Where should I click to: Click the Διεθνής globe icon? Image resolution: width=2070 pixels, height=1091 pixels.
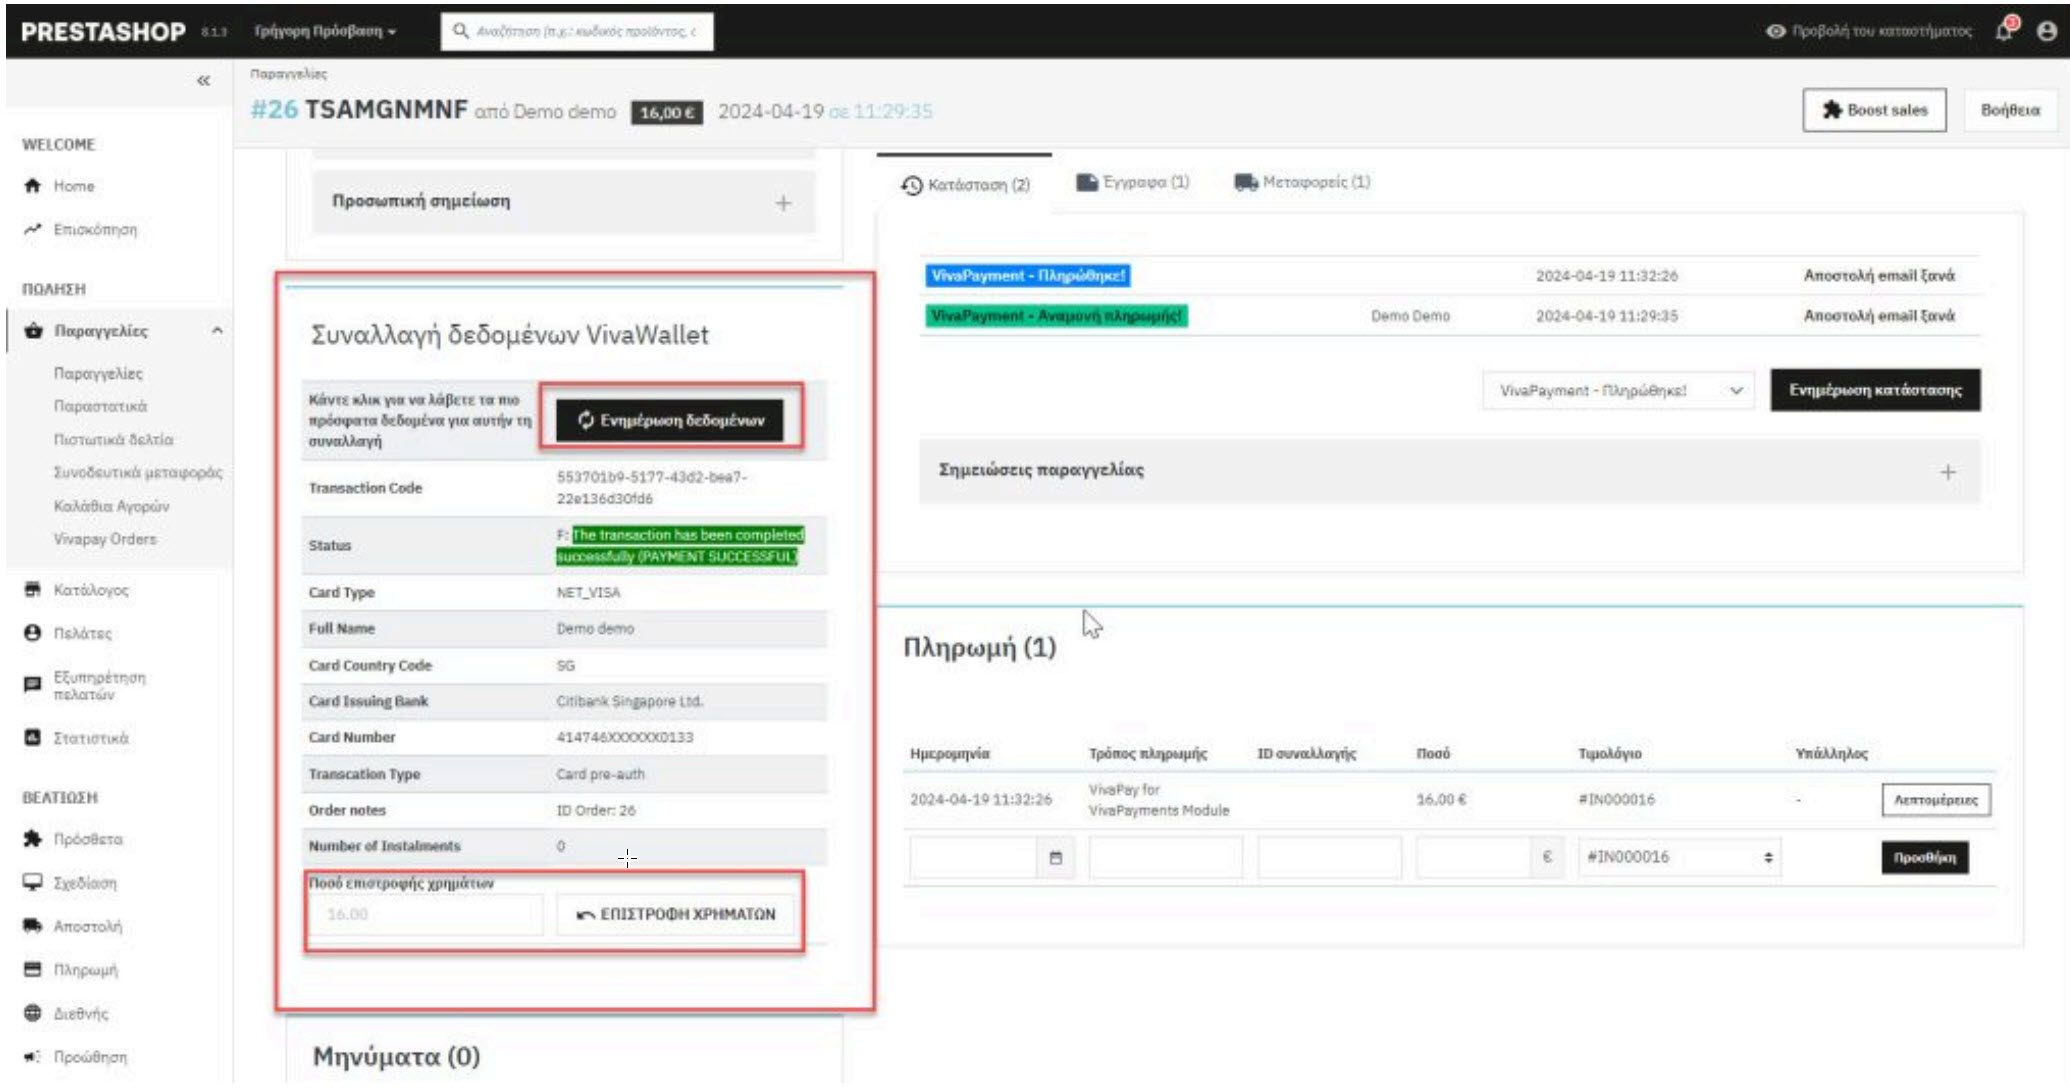coord(33,1013)
